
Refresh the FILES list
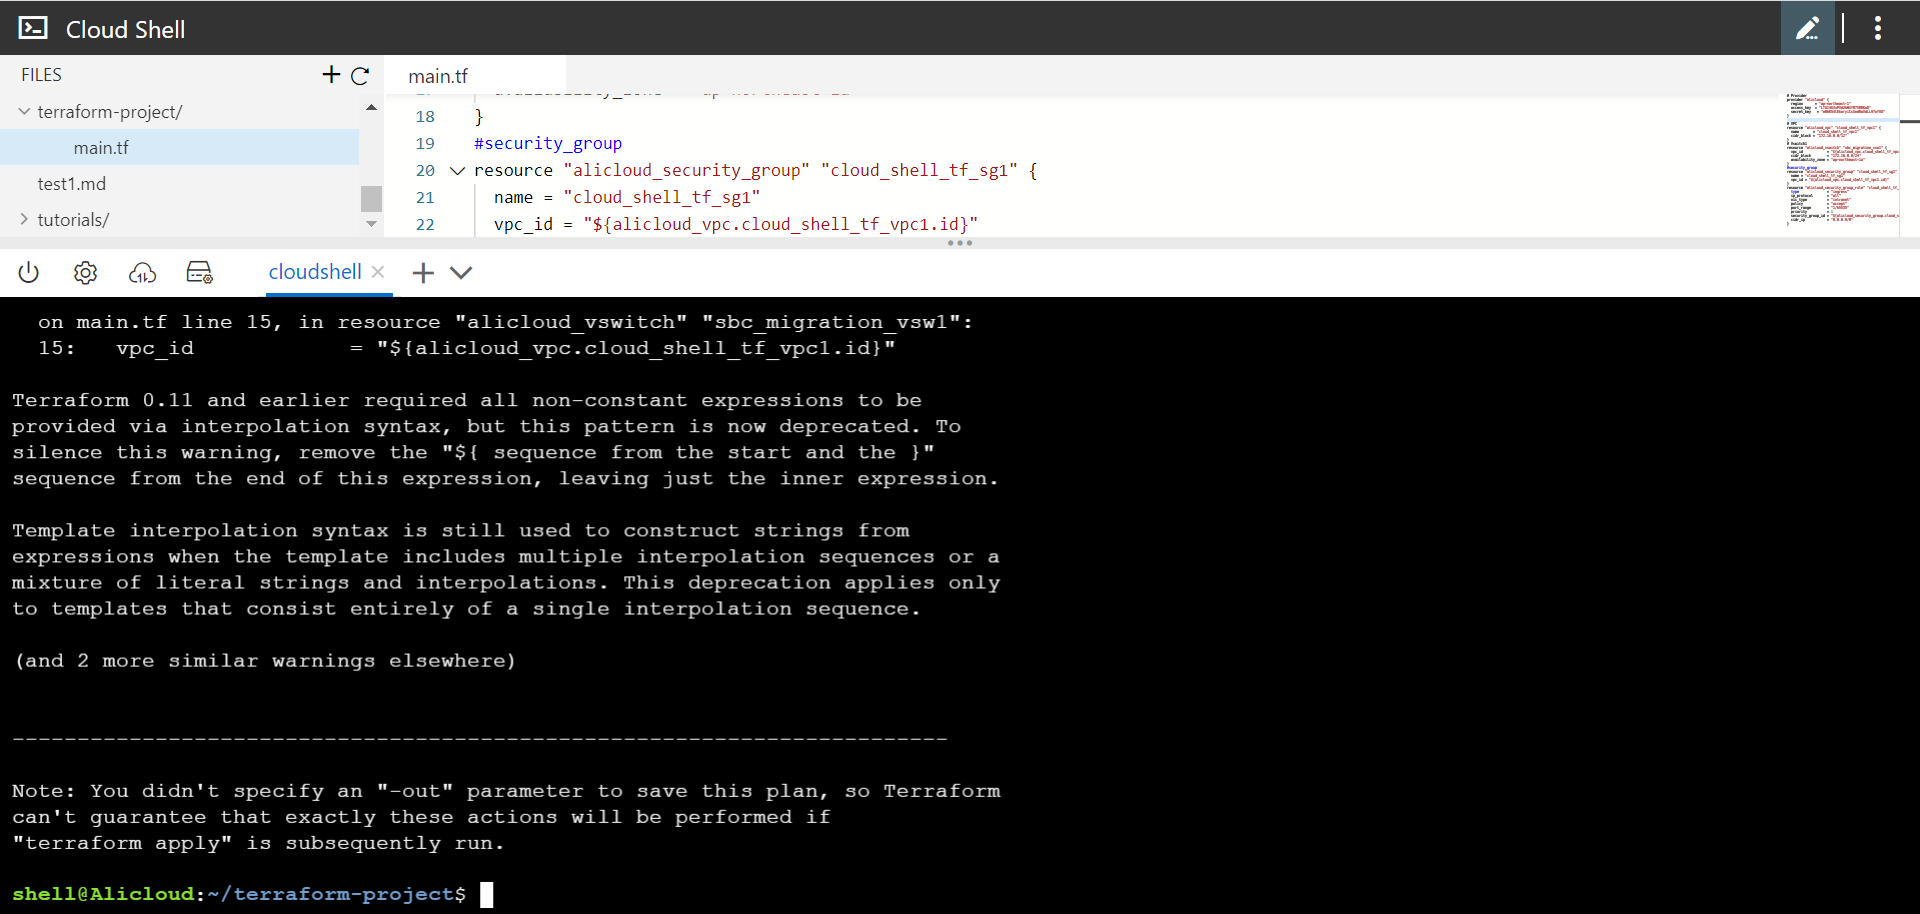[361, 75]
